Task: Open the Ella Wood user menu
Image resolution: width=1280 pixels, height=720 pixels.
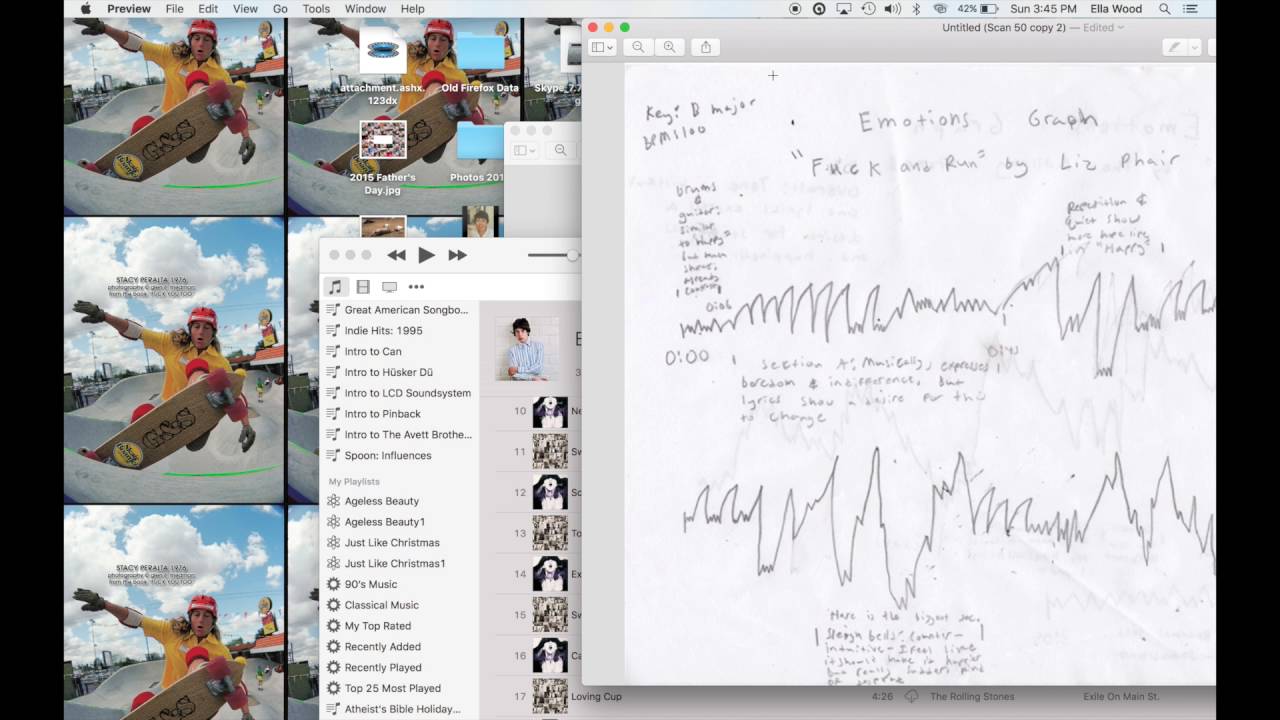Action: point(1115,9)
